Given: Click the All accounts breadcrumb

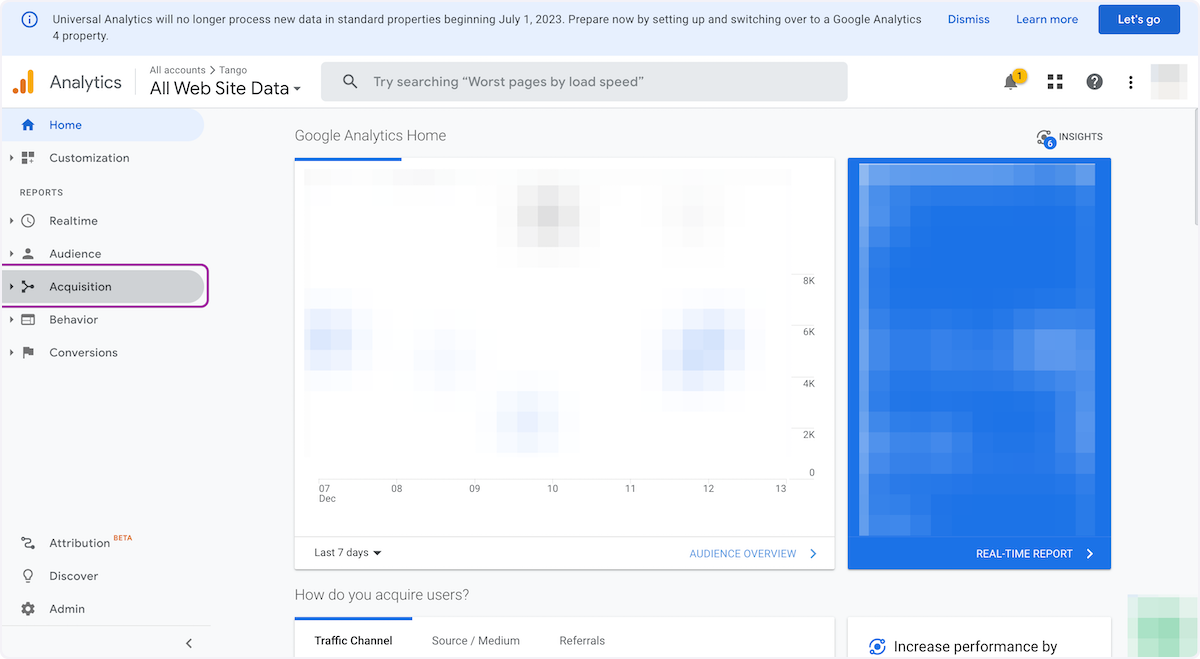Looking at the screenshot, I should 177,70.
